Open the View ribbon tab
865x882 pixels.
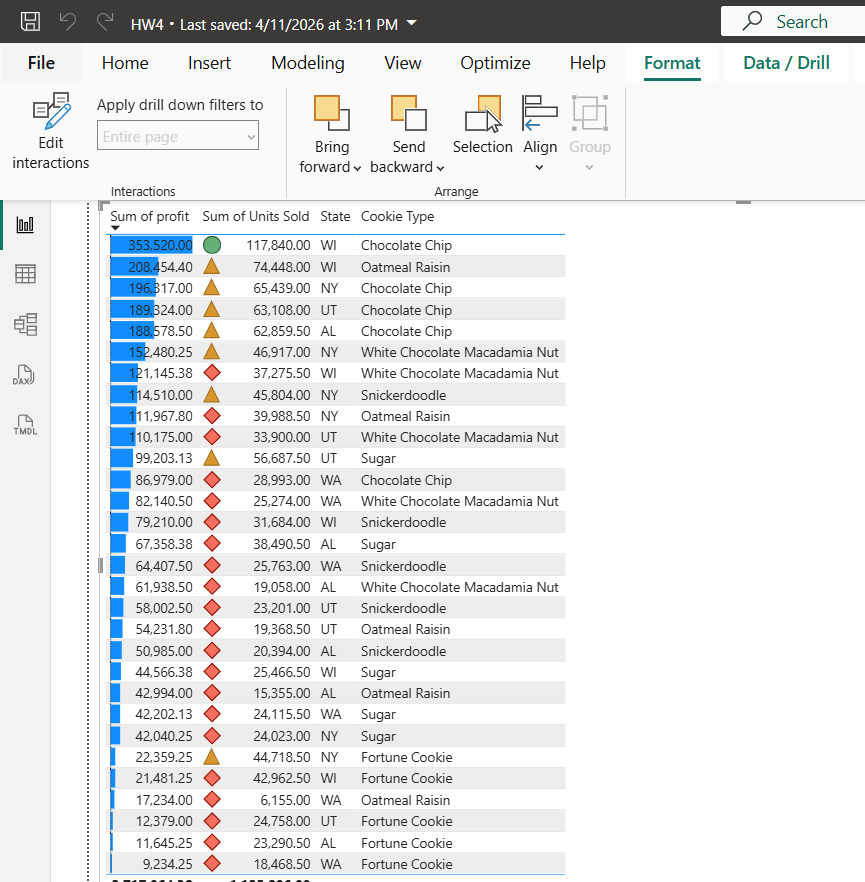(403, 62)
